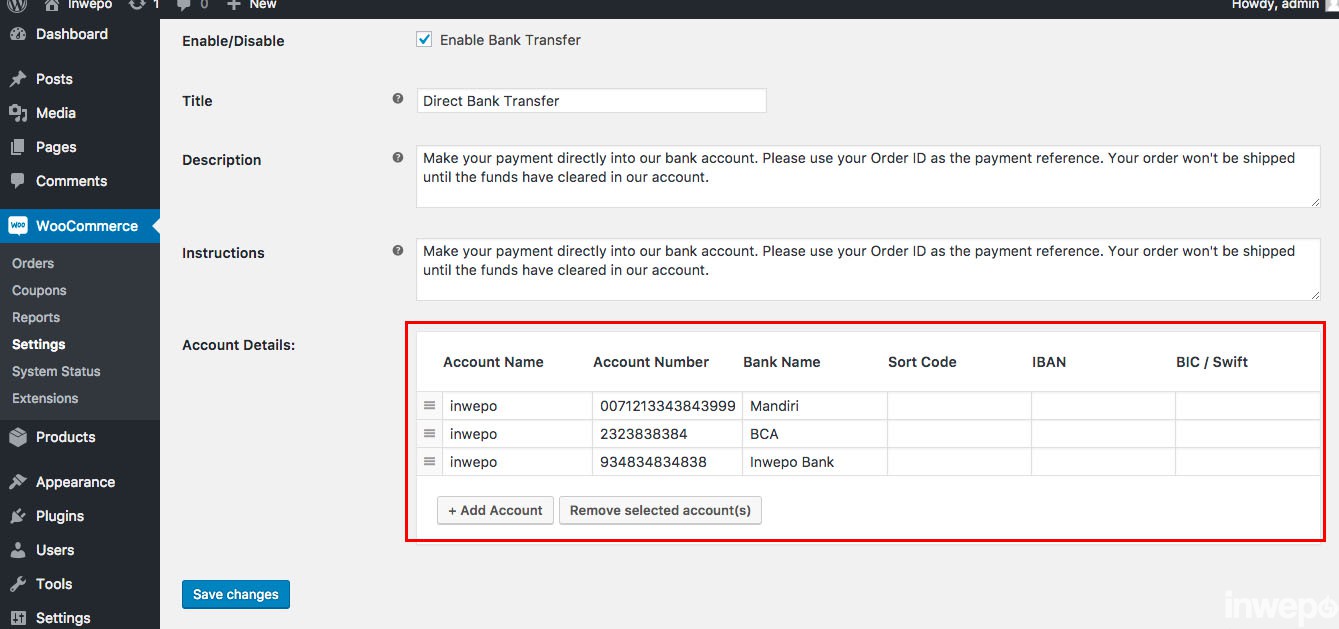This screenshot has width=1339, height=629.
Task: Disable the Enable Bank Transfer checkbox
Action: [424, 38]
